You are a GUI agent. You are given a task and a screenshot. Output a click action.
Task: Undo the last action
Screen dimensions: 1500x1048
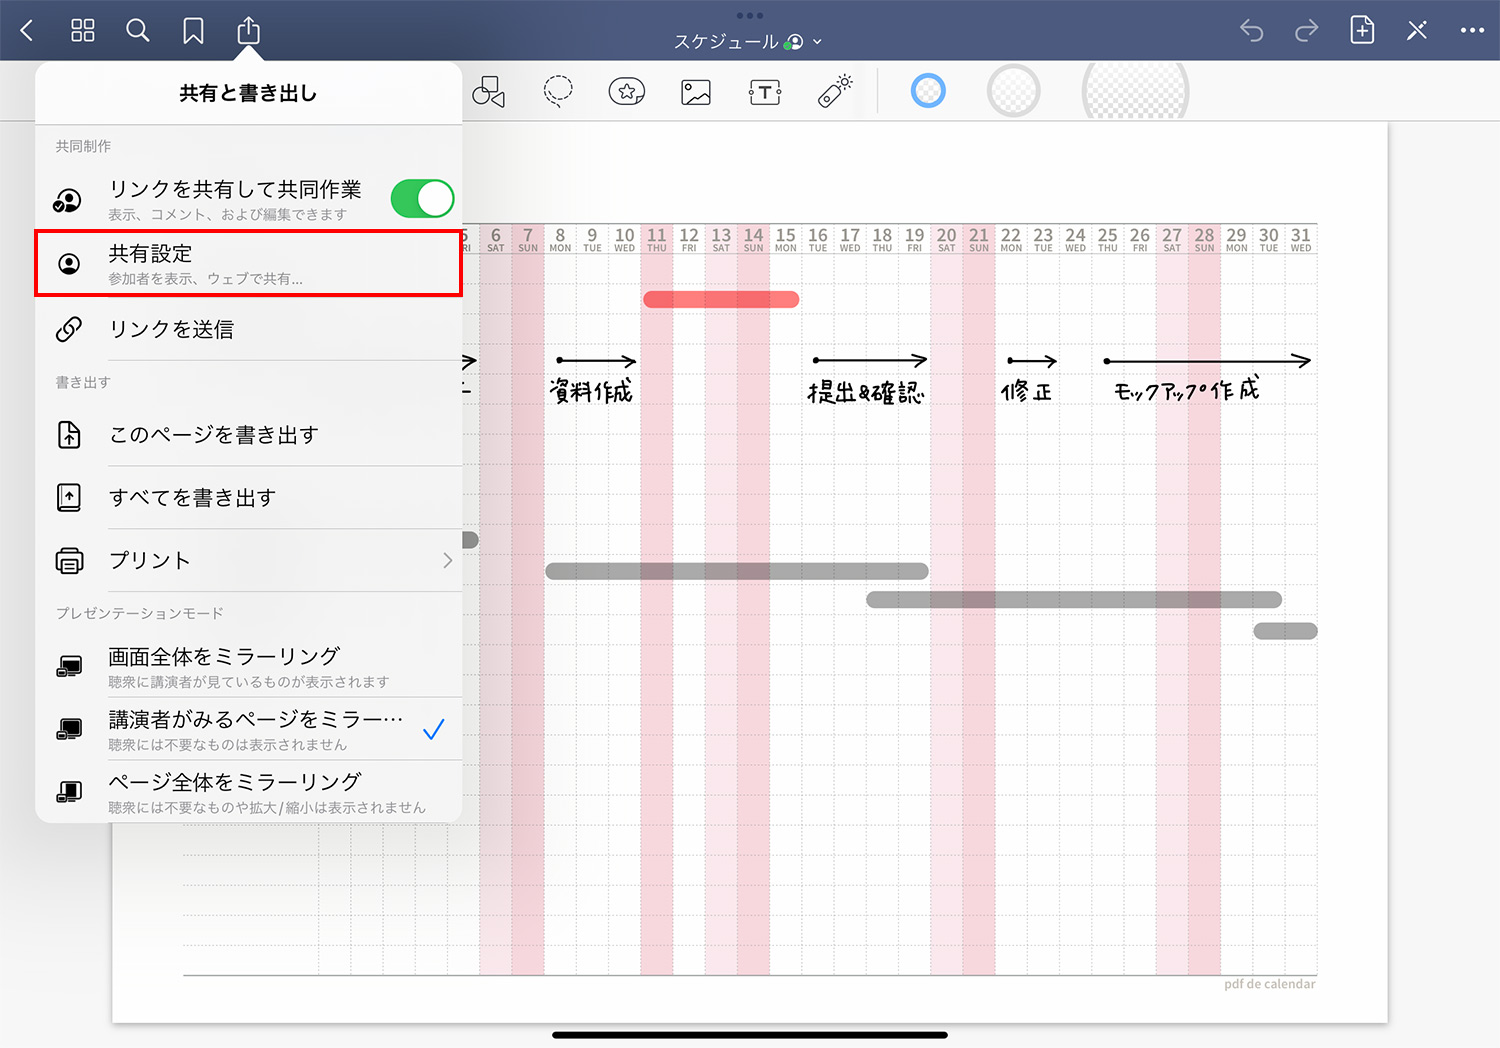[1252, 31]
